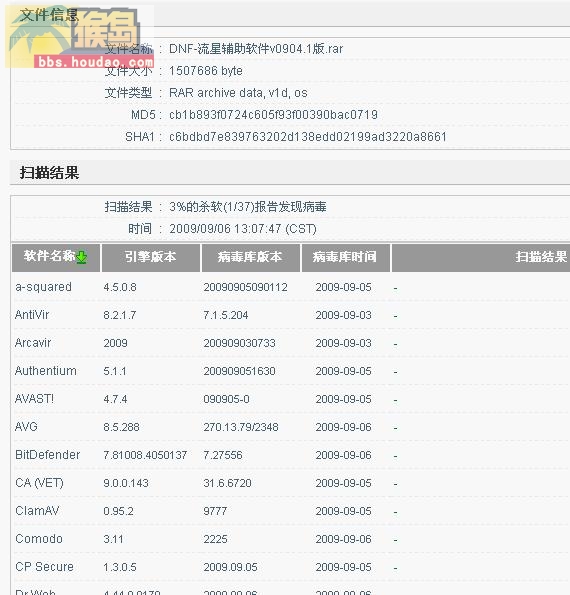Click the AVAST! row name

[x=35, y=399]
